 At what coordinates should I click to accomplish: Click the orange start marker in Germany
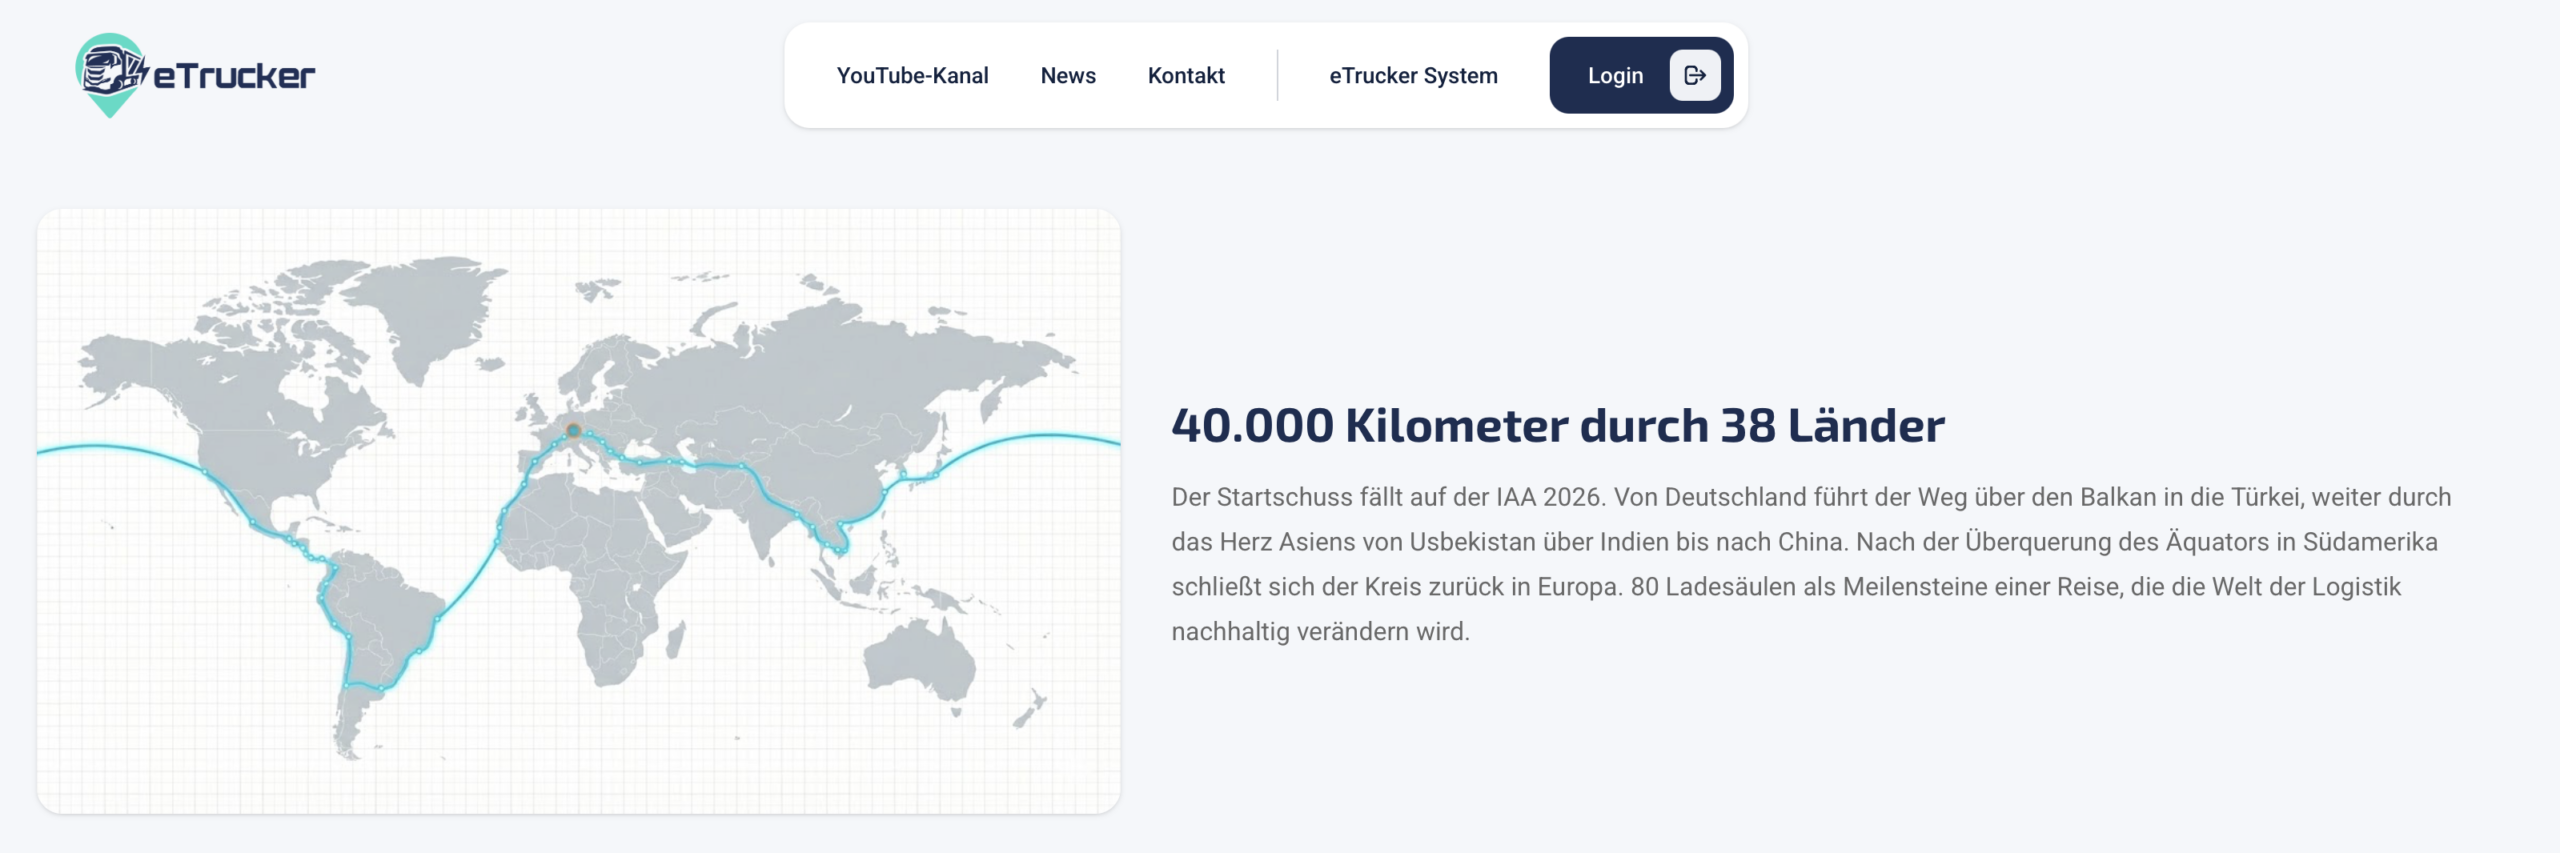573,431
